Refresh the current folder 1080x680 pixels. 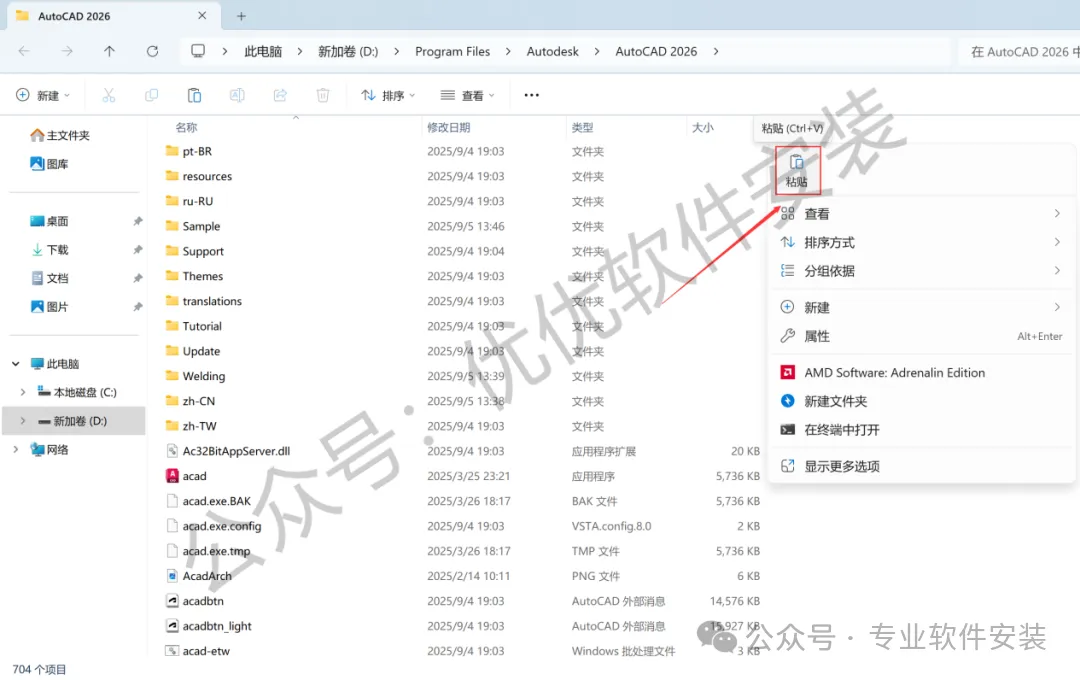point(152,51)
